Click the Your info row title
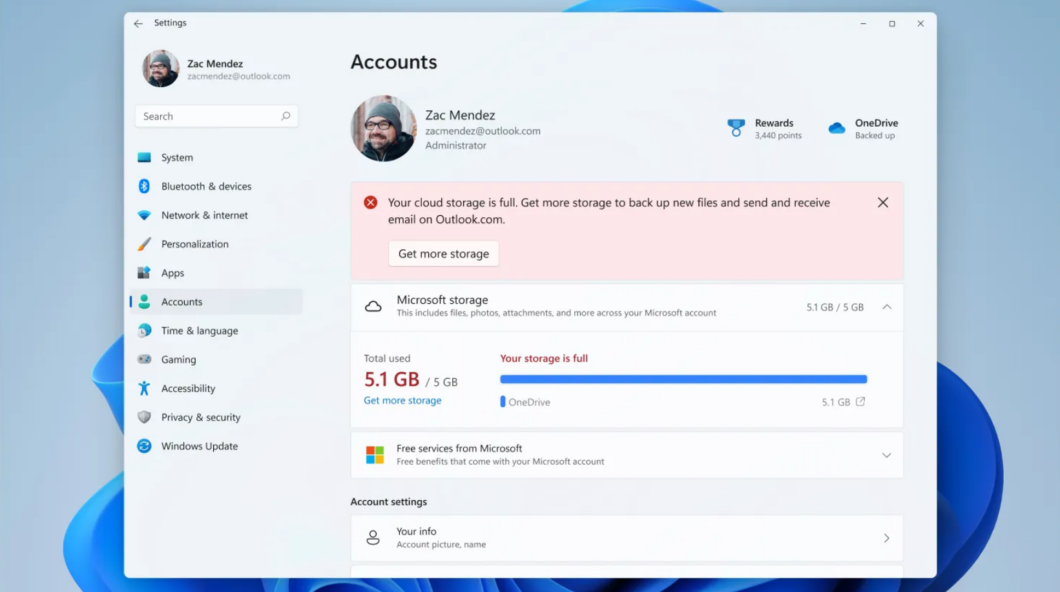Screen dimensions: 1060x592 pos(416,531)
